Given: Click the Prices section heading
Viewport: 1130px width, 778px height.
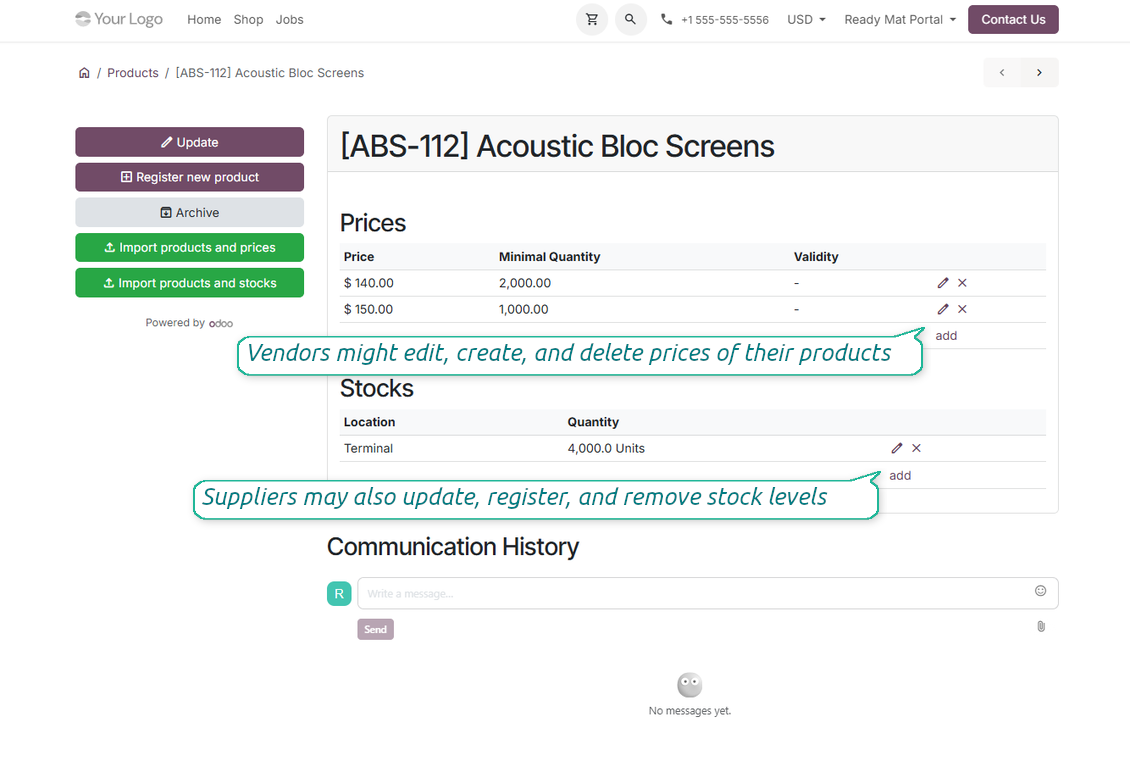Looking at the screenshot, I should pos(373,223).
